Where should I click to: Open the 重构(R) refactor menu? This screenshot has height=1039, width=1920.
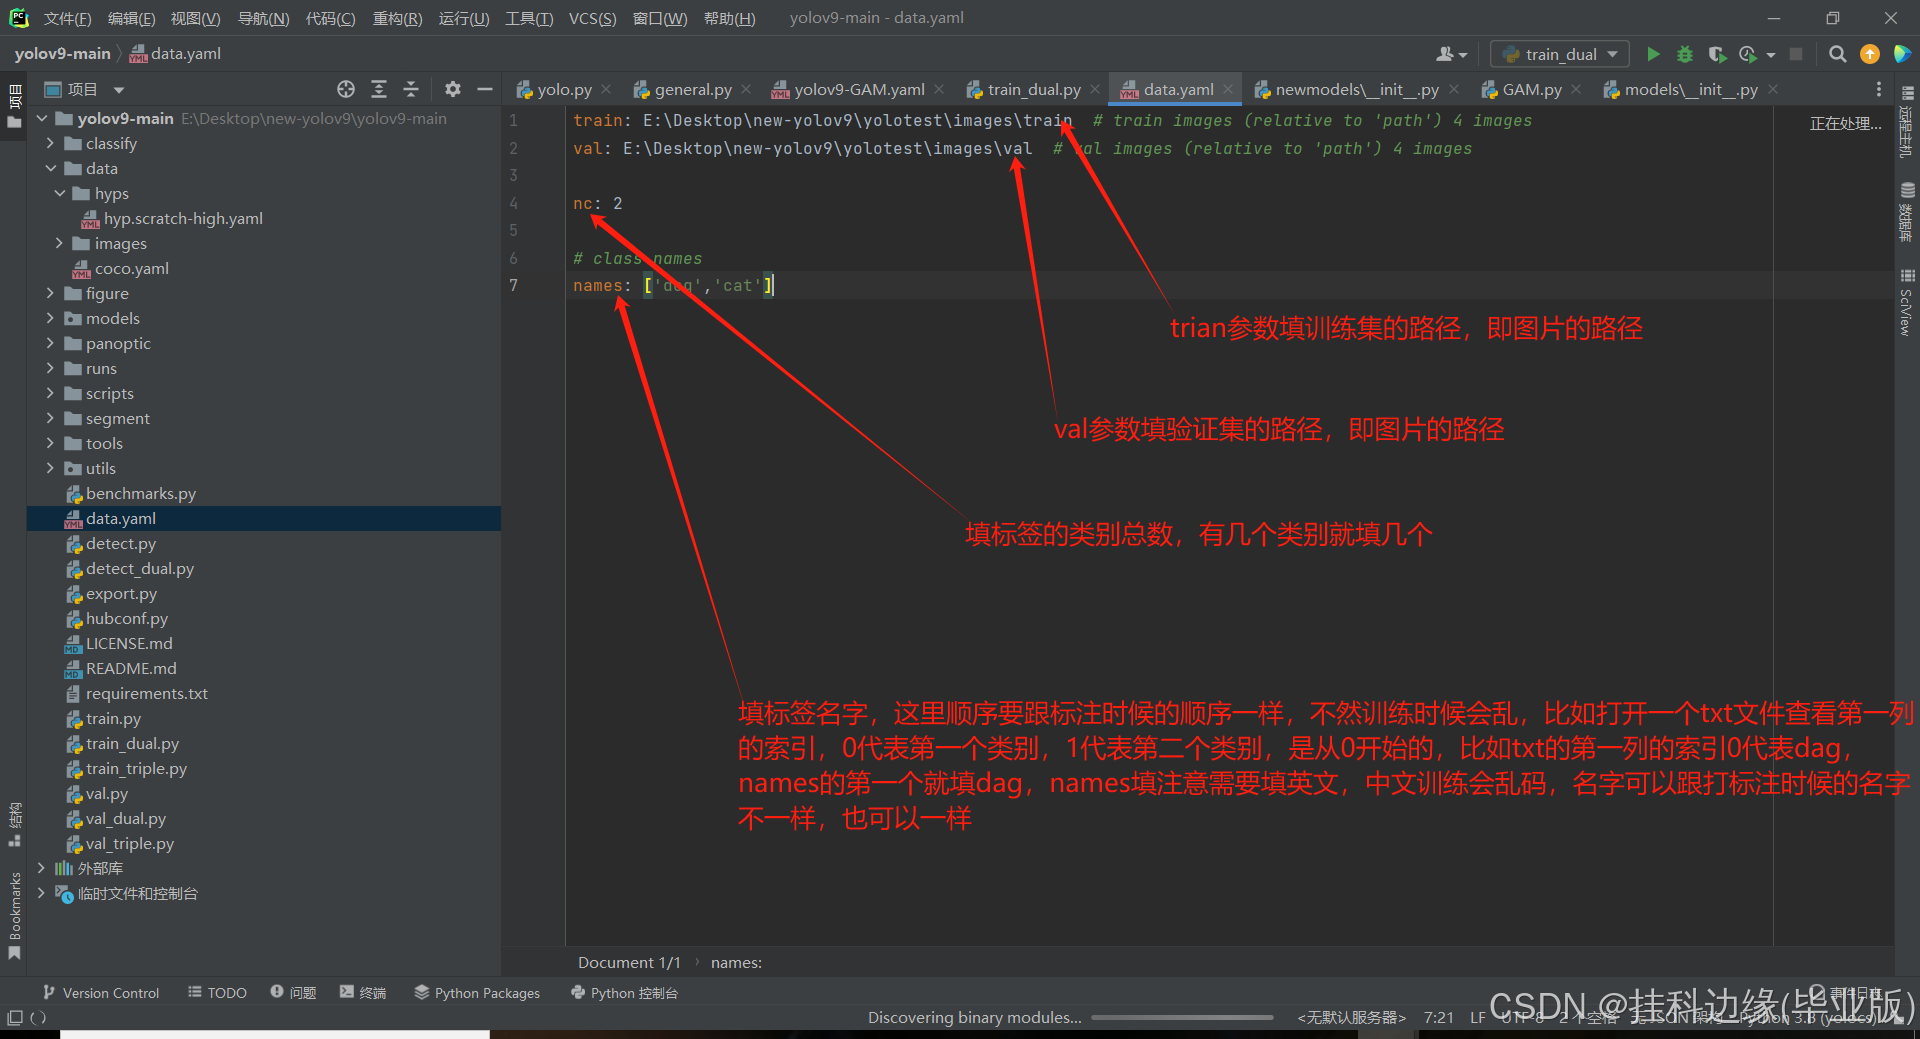tap(397, 18)
